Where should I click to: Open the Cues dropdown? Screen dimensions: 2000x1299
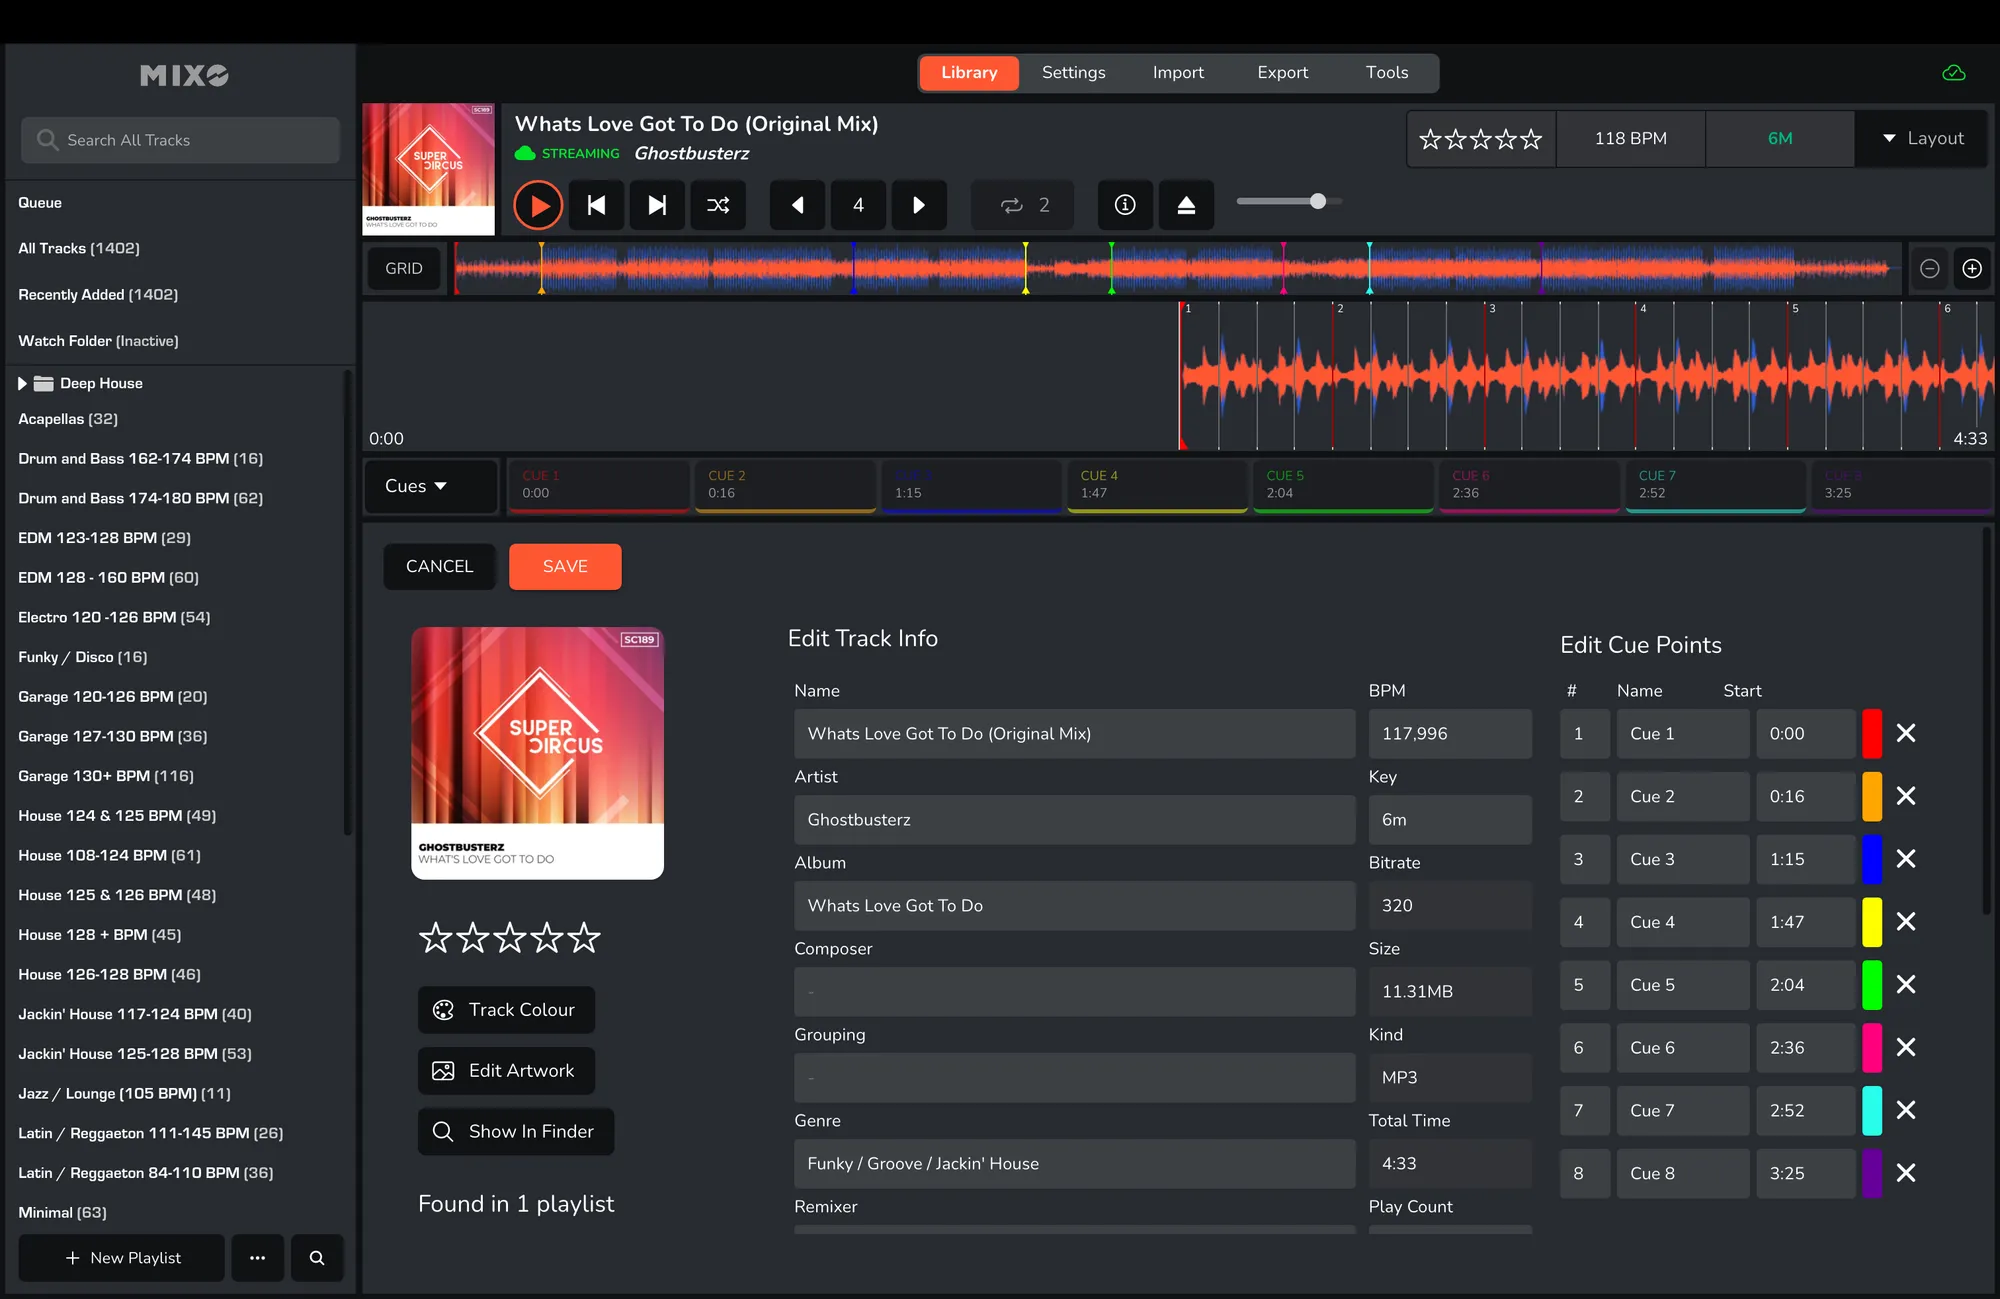tap(417, 486)
